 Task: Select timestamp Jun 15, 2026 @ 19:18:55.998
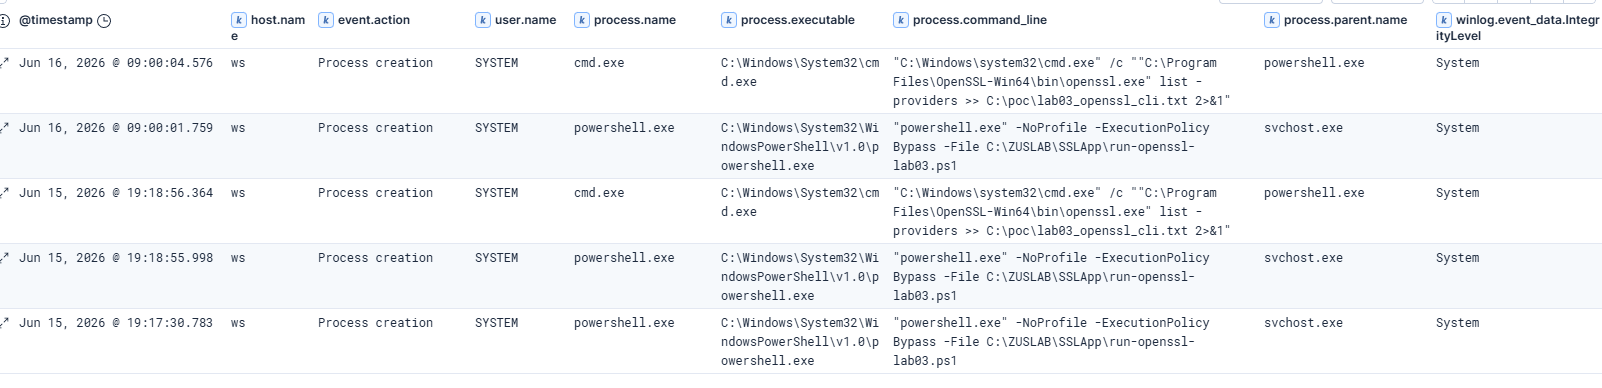[116, 258]
